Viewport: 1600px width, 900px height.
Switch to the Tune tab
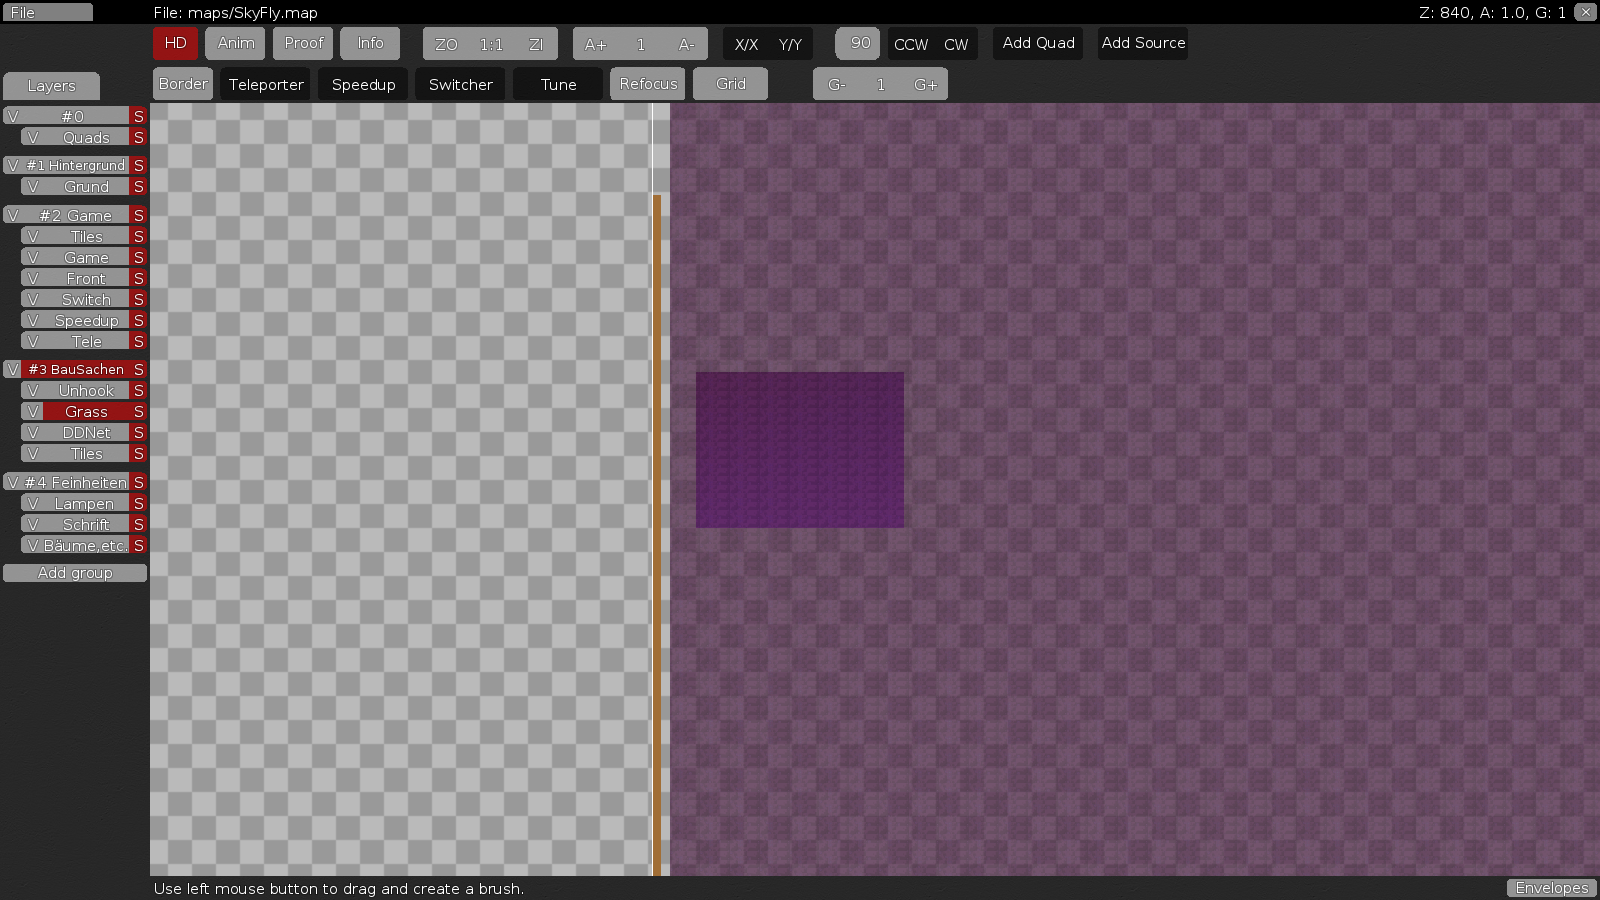coord(556,84)
